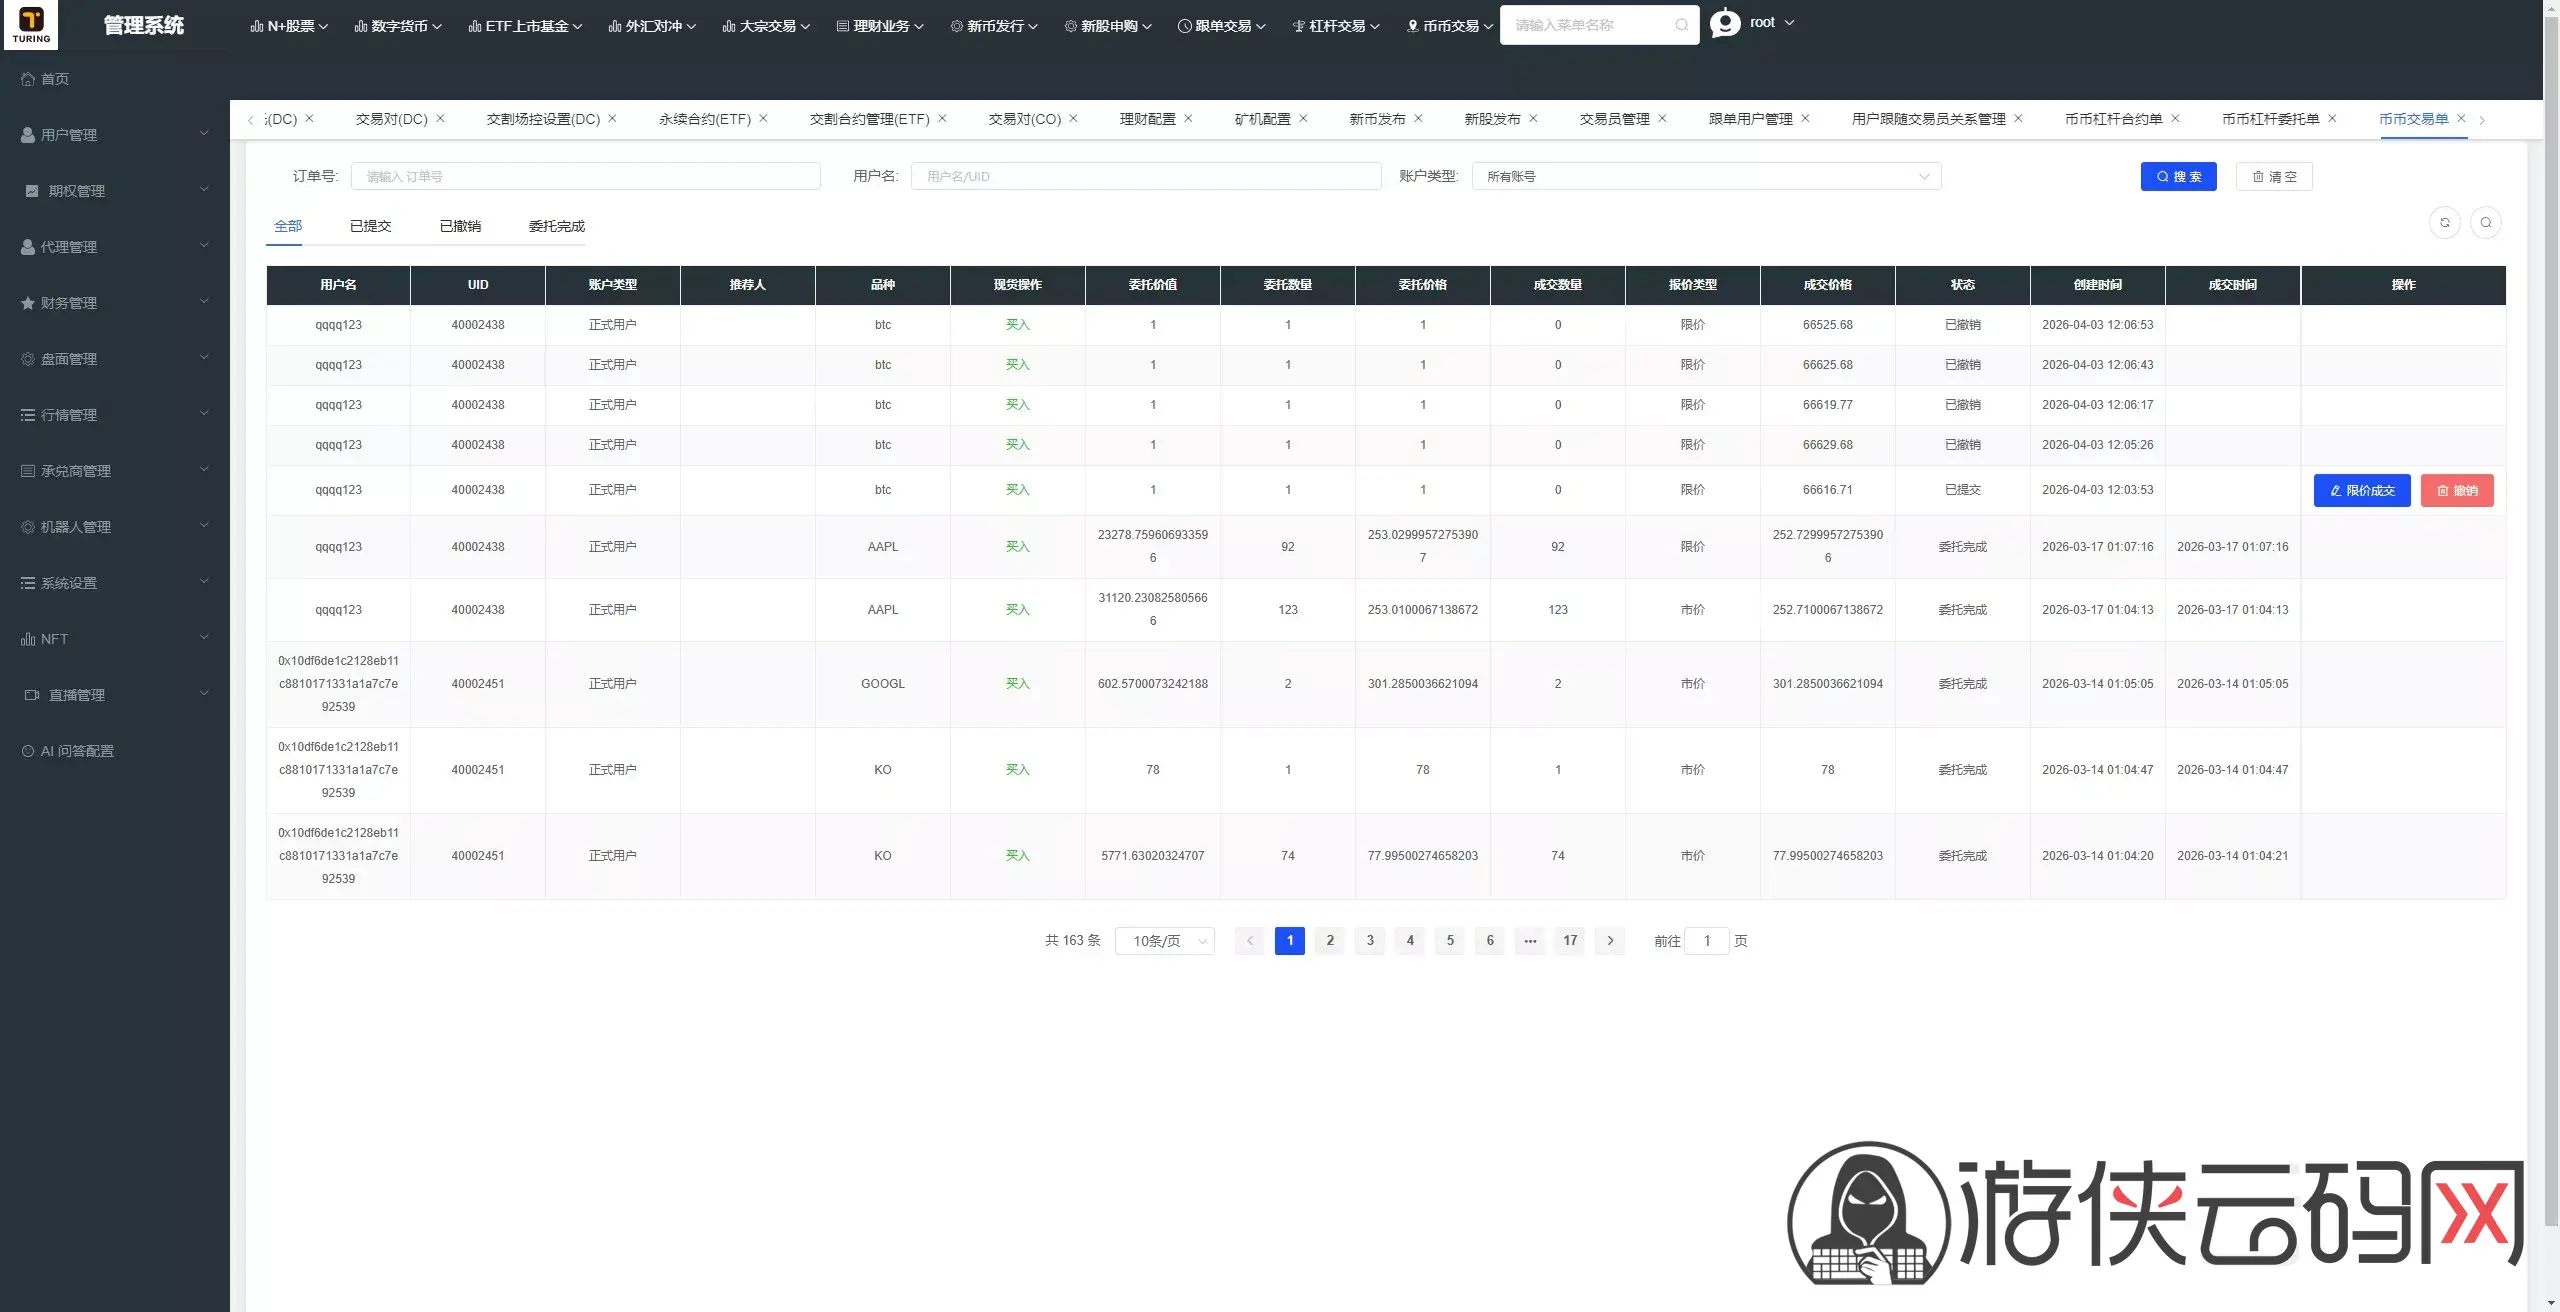
Task: Go to page 2
Action: point(1330,941)
